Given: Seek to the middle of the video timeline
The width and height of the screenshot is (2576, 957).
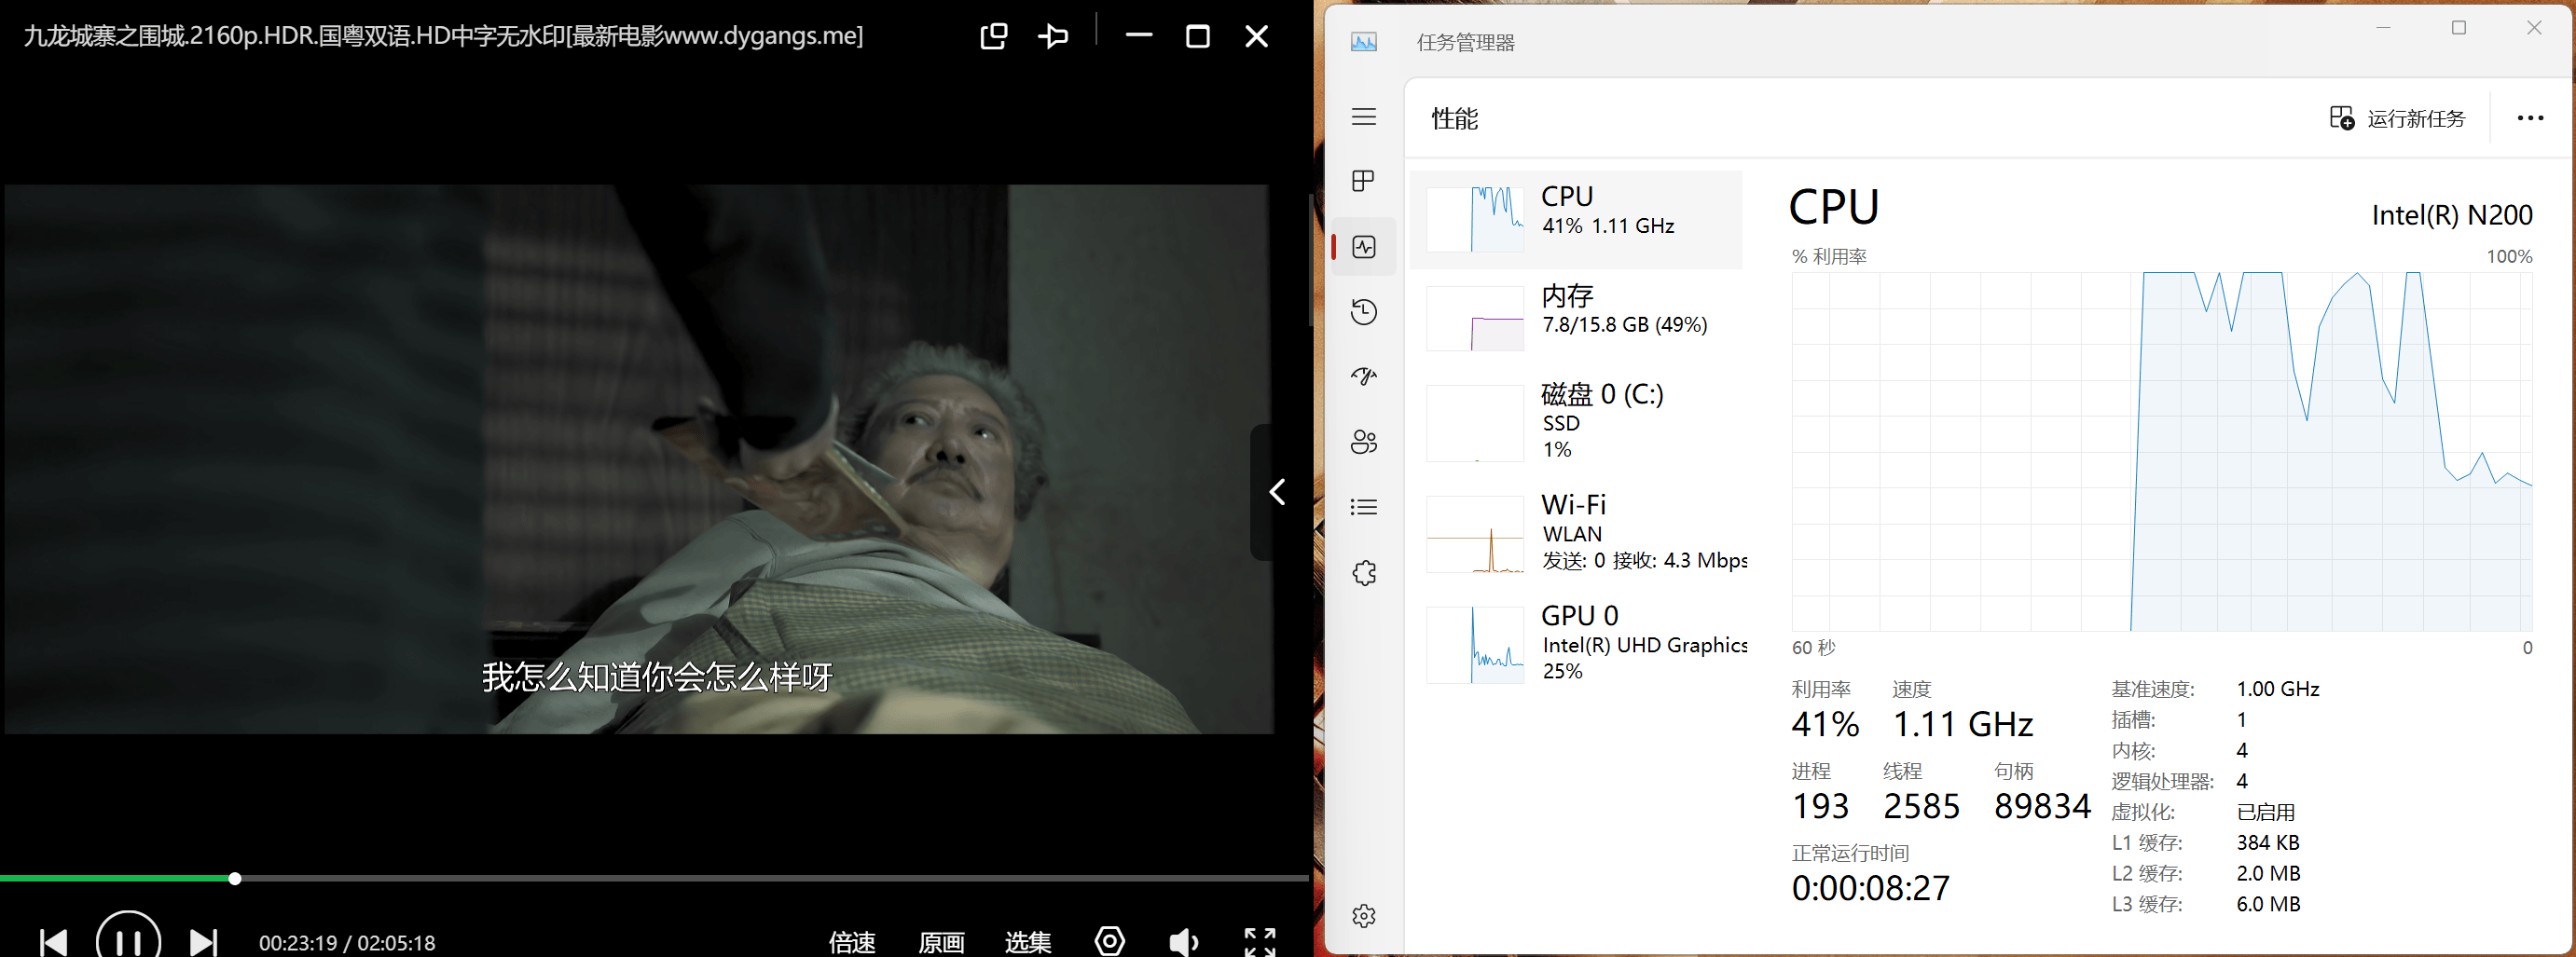Looking at the screenshot, I should [655, 879].
